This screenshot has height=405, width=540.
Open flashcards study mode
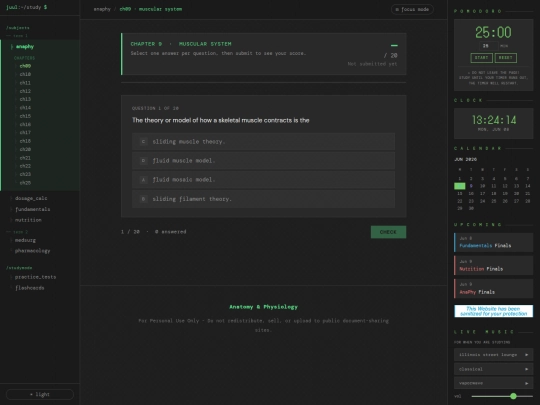click(x=30, y=288)
